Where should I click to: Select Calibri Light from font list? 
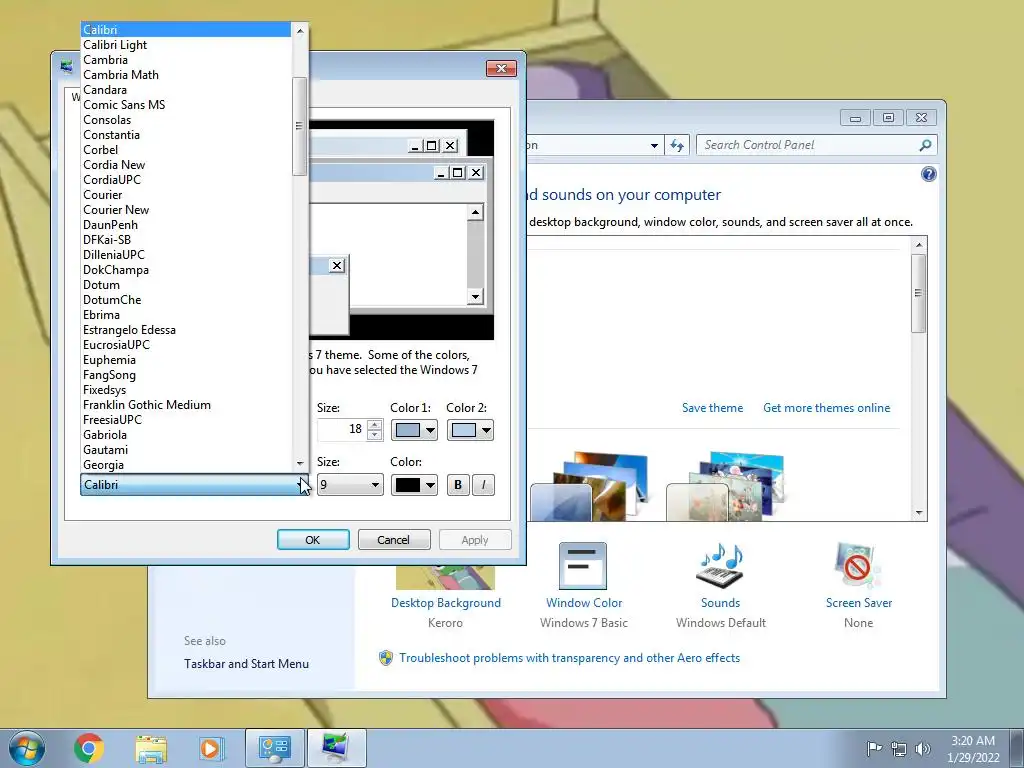pos(185,44)
